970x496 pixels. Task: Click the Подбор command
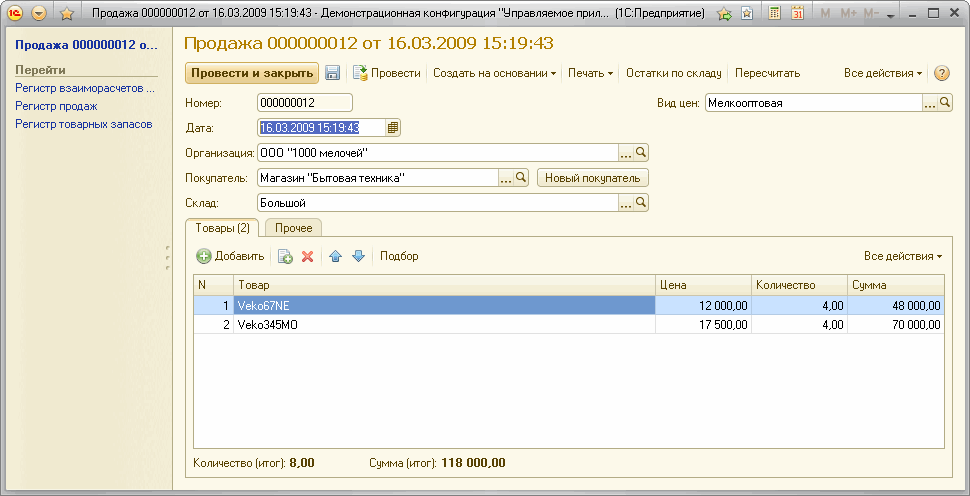[x=399, y=256]
